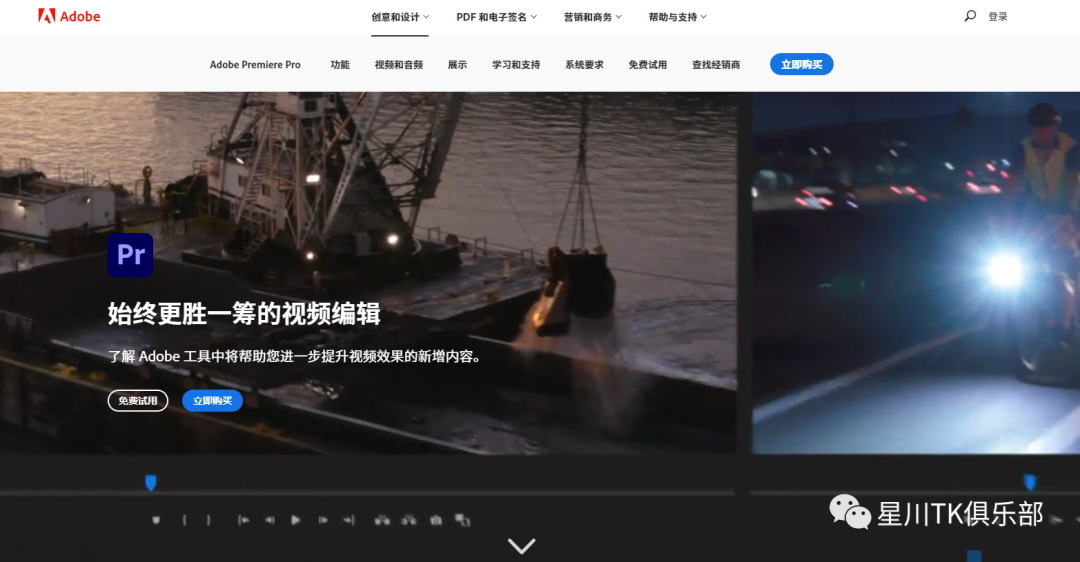Expand the 创意和设计 dropdown menu
Viewport: 1080px width, 562px height.
click(x=400, y=17)
